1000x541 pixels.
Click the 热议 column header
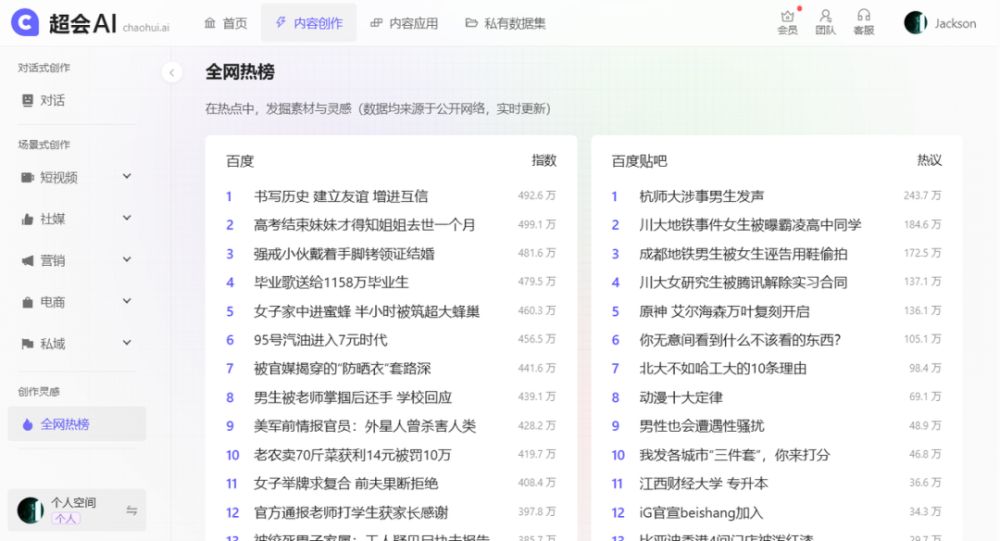[929, 161]
